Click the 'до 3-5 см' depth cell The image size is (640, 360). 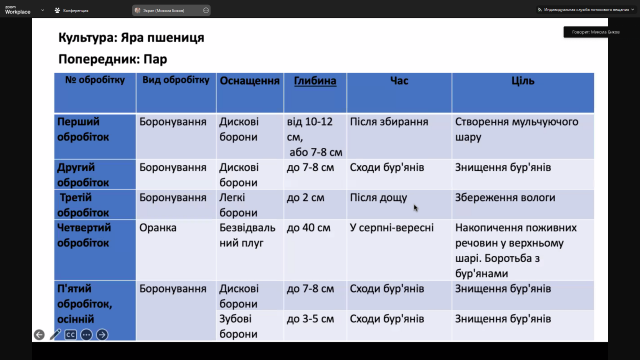(315, 326)
